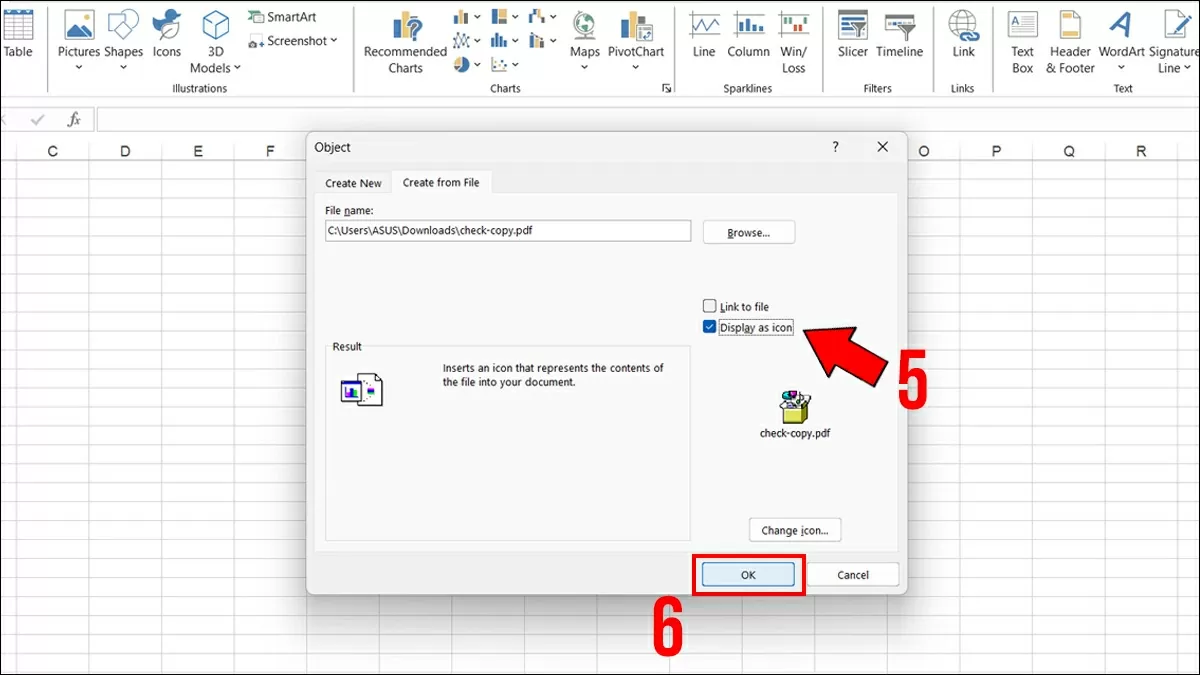Add a Header & Footer
The height and width of the screenshot is (675, 1200).
point(1070,42)
